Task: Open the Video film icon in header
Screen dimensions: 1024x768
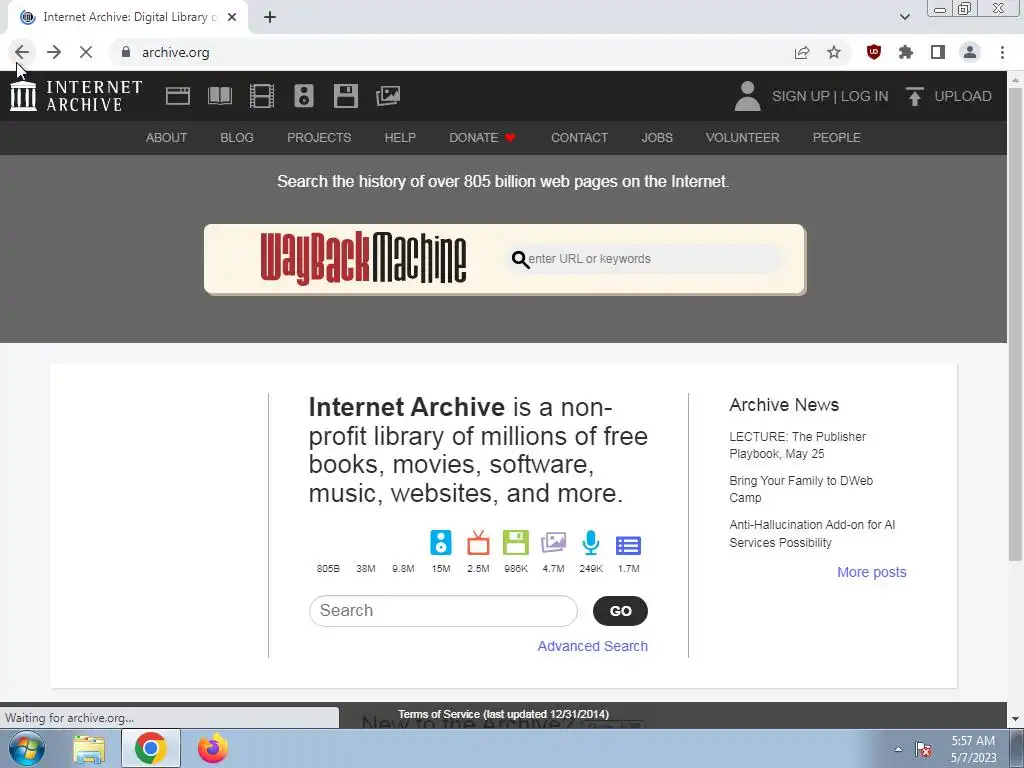Action: click(262, 96)
